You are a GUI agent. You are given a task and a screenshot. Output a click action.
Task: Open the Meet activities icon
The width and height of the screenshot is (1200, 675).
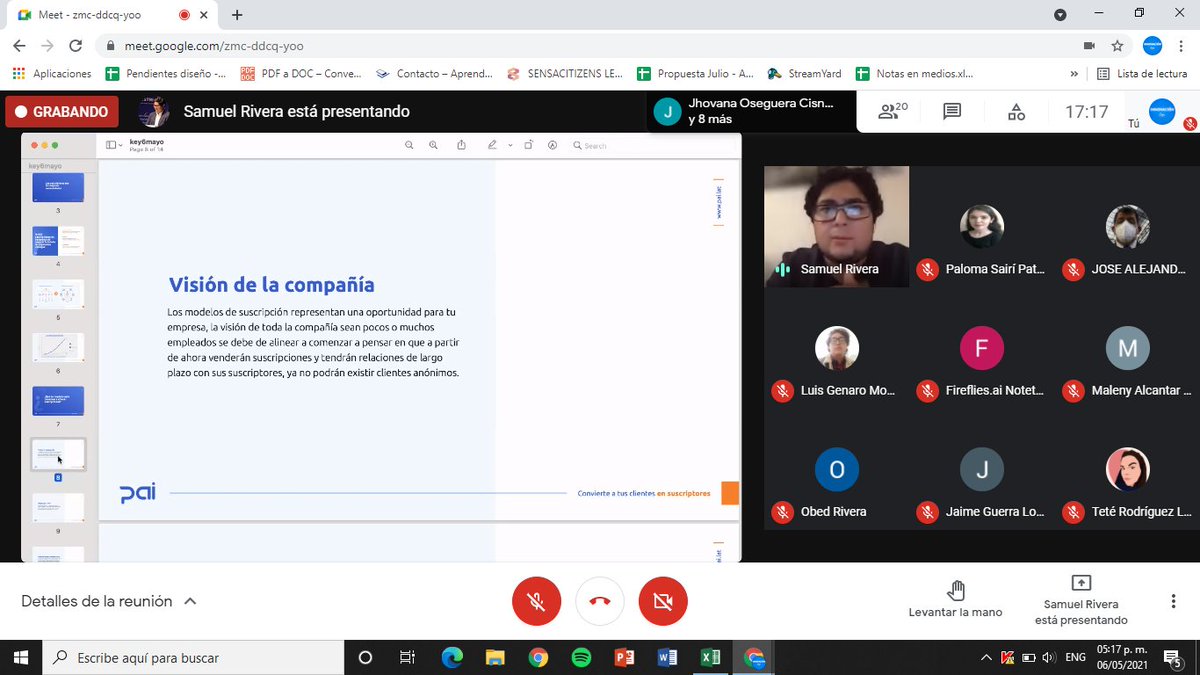point(1016,112)
